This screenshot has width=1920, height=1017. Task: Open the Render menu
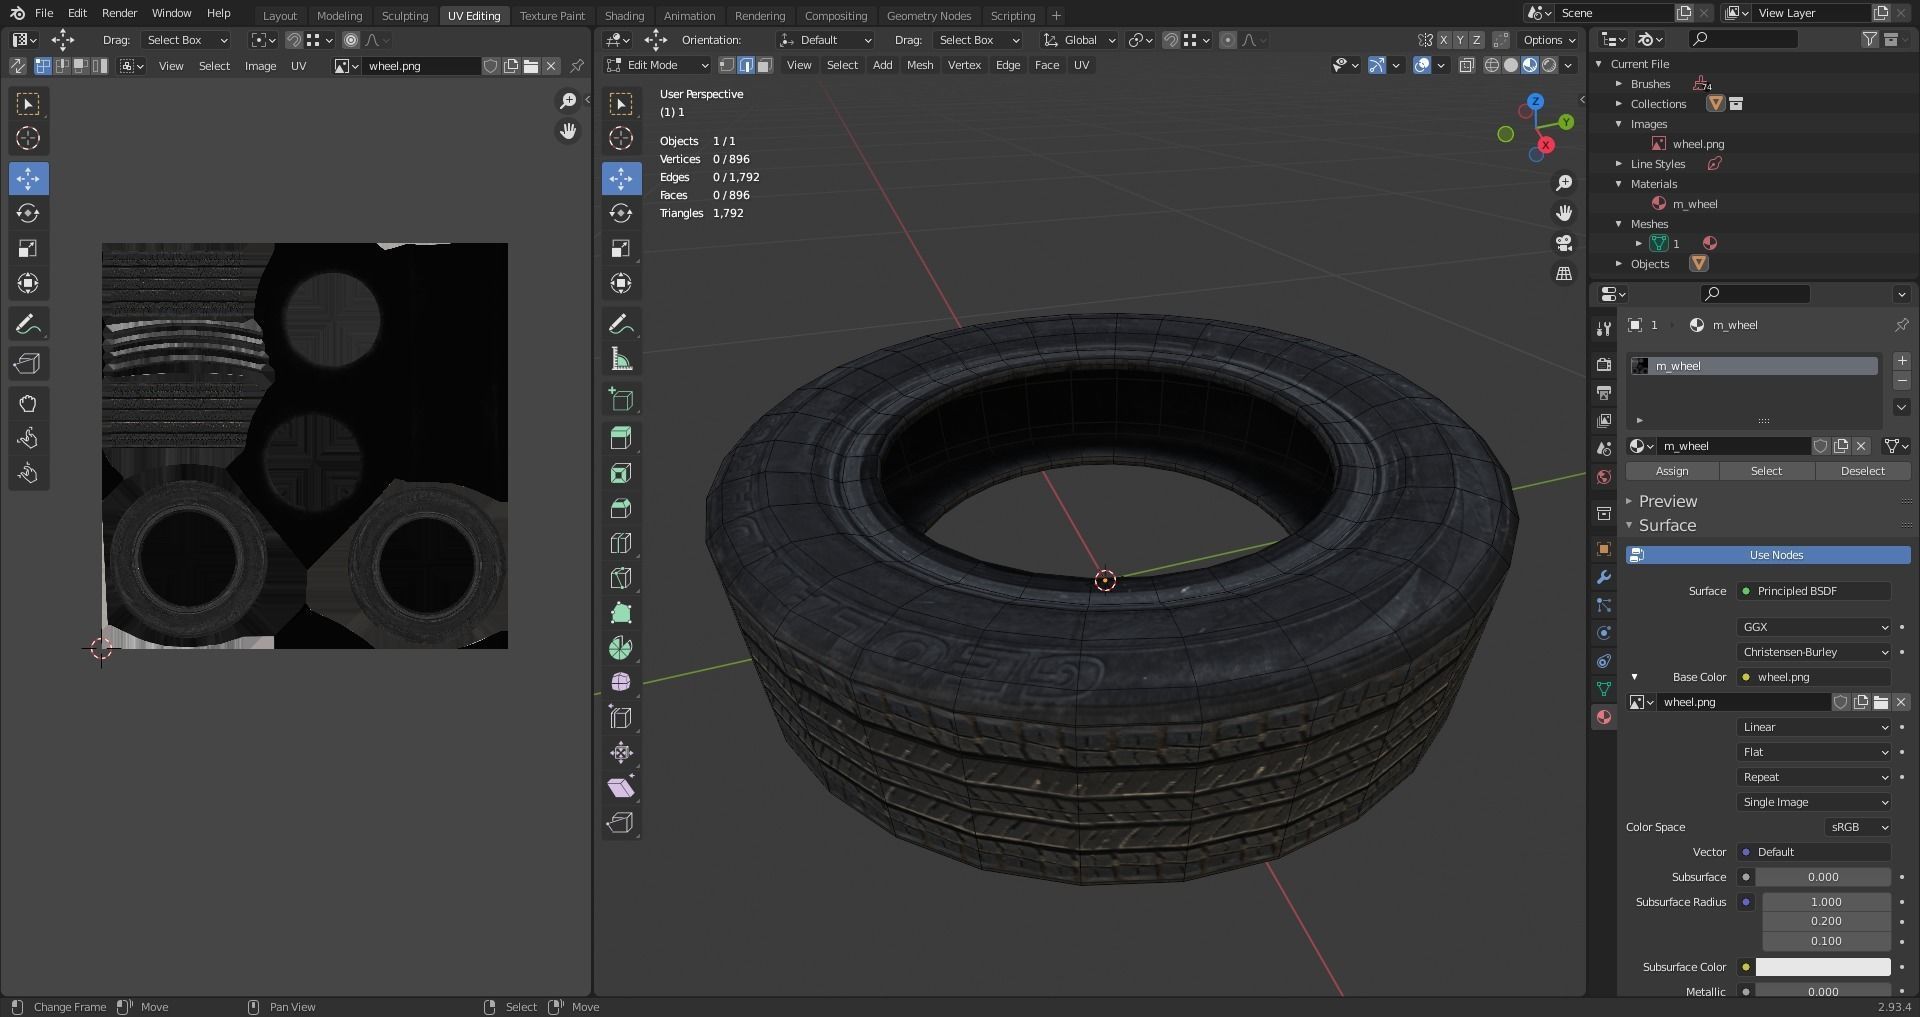click(x=119, y=13)
